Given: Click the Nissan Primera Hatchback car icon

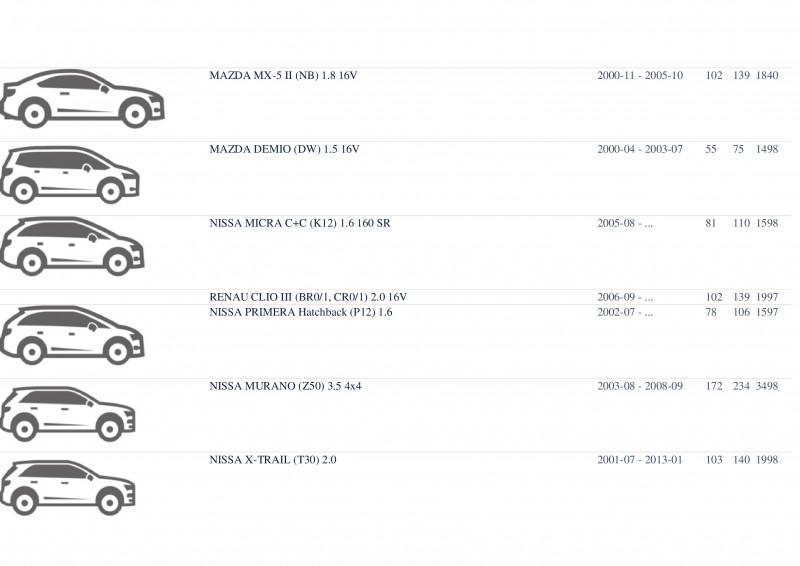Looking at the screenshot, I should click(72, 335).
